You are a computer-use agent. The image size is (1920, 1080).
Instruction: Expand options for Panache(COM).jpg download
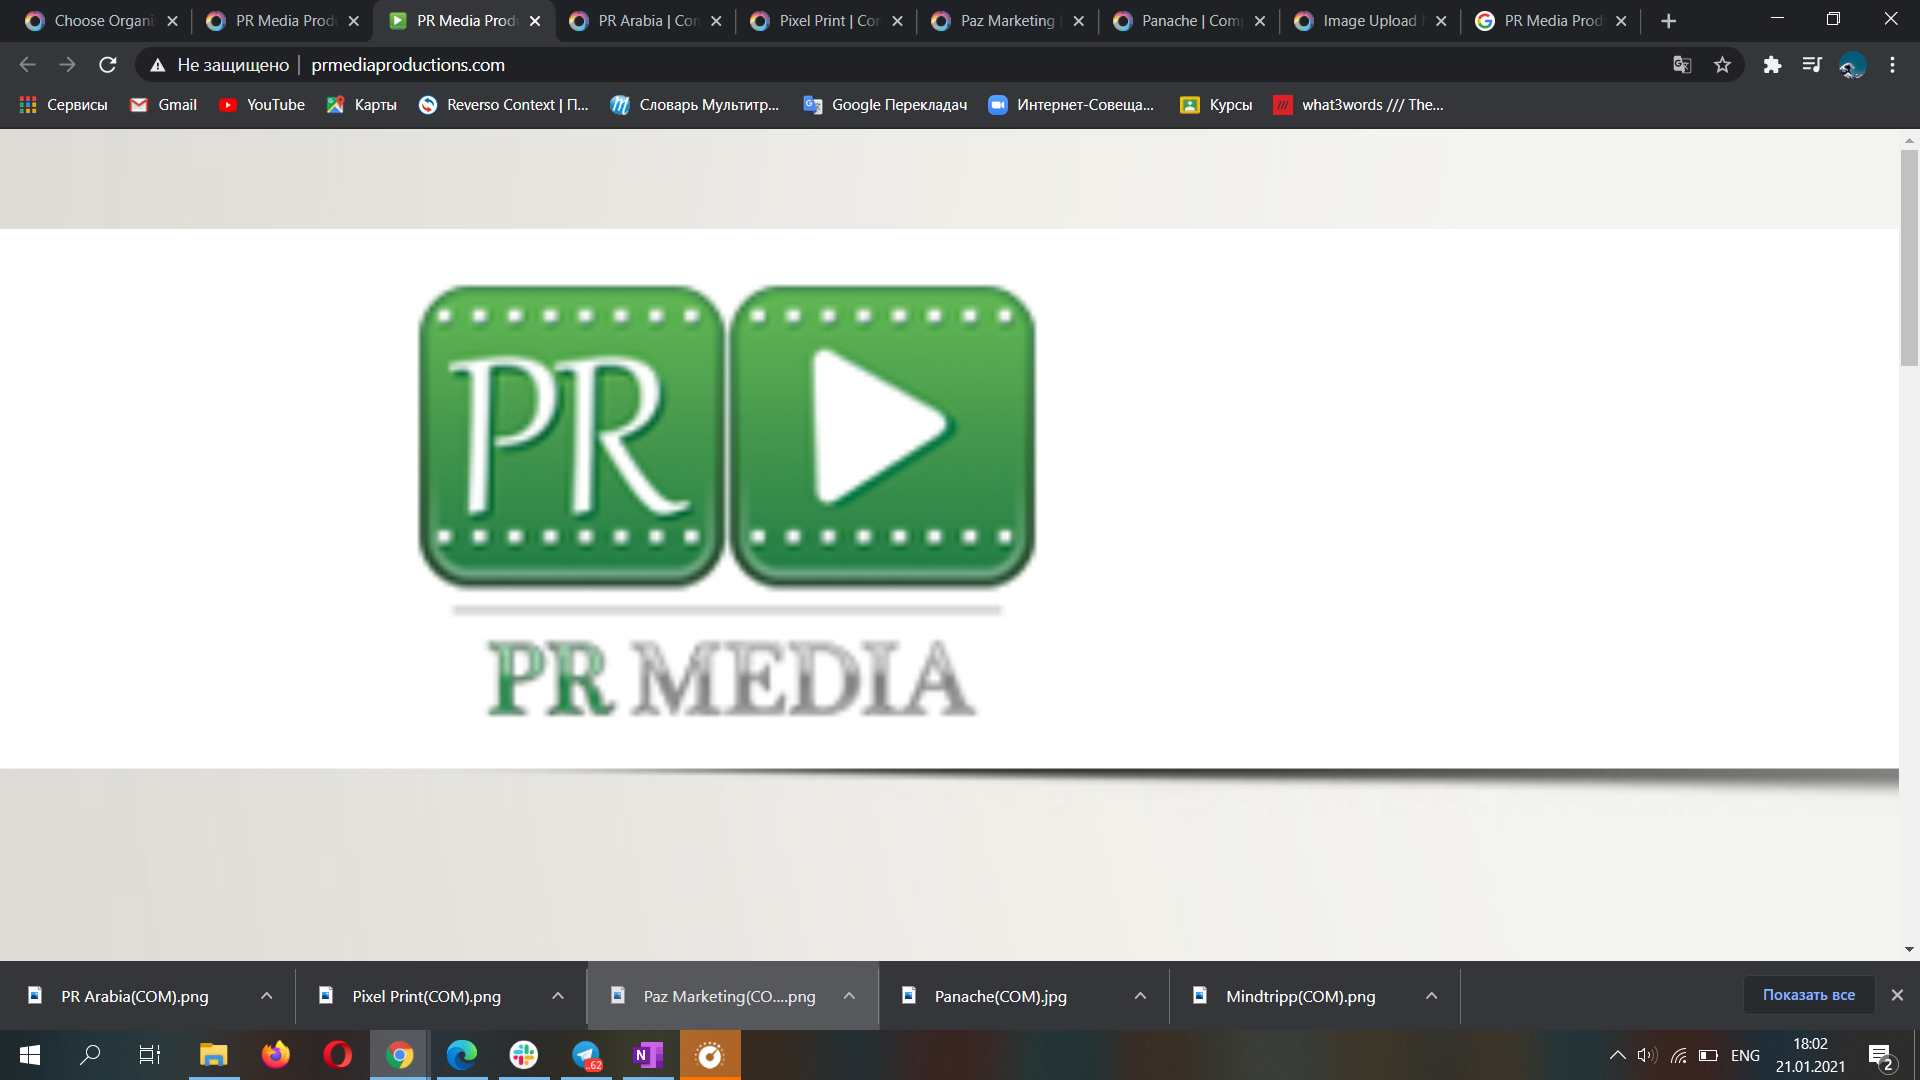1140,996
